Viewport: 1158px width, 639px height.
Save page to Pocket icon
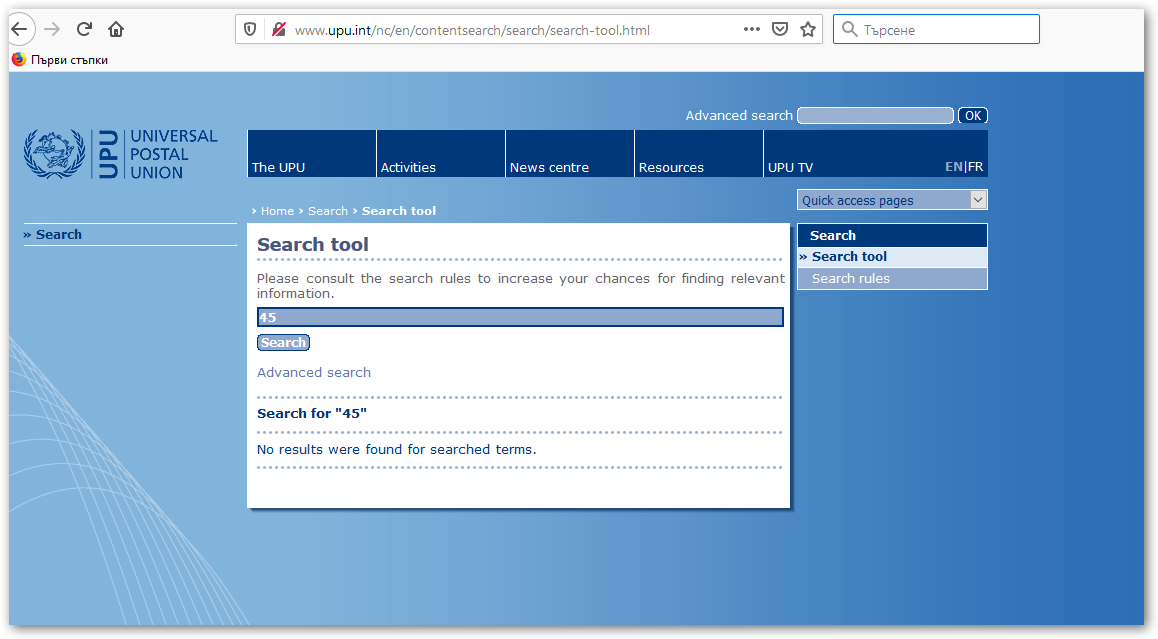click(780, 30)
